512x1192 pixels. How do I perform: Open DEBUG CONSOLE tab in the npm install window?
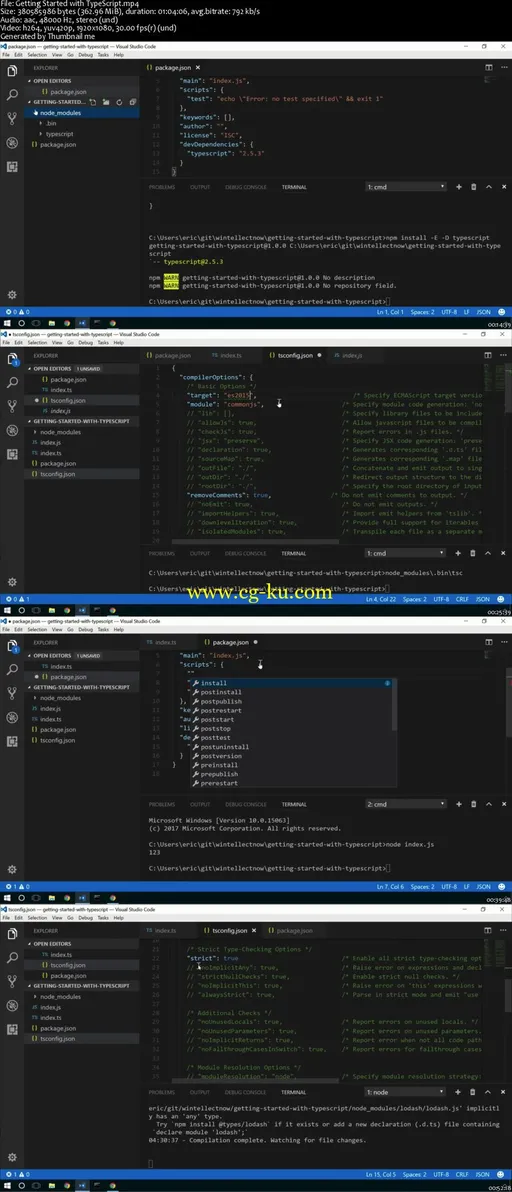coord(245,186)
